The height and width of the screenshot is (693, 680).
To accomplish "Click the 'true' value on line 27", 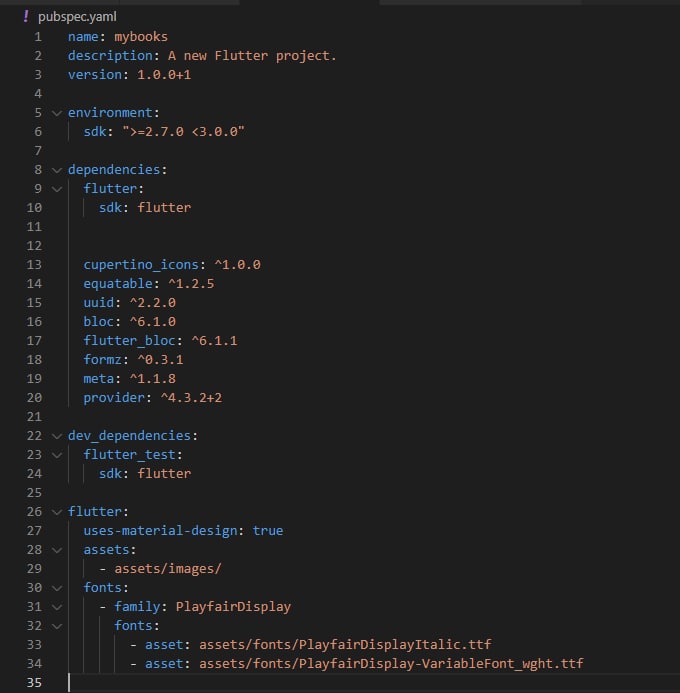I will (268, 531).
